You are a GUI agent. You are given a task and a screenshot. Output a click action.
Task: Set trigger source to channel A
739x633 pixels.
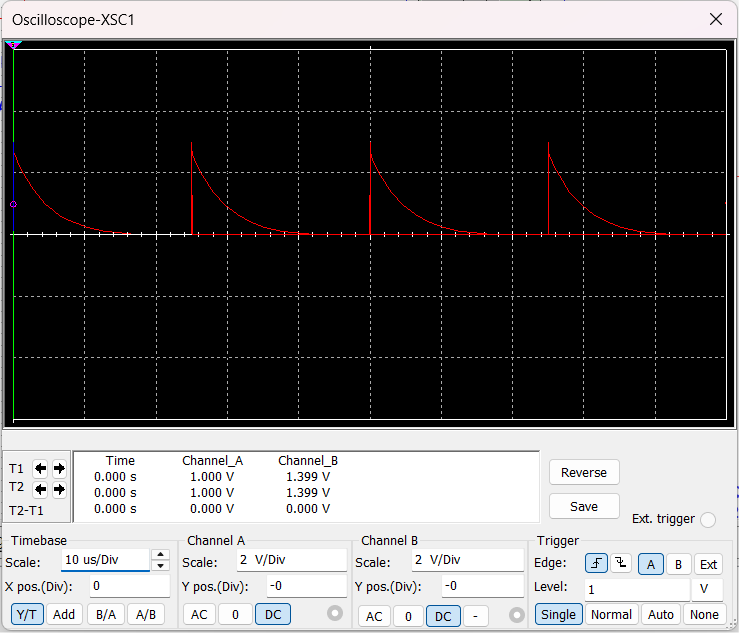coord(651,564)
